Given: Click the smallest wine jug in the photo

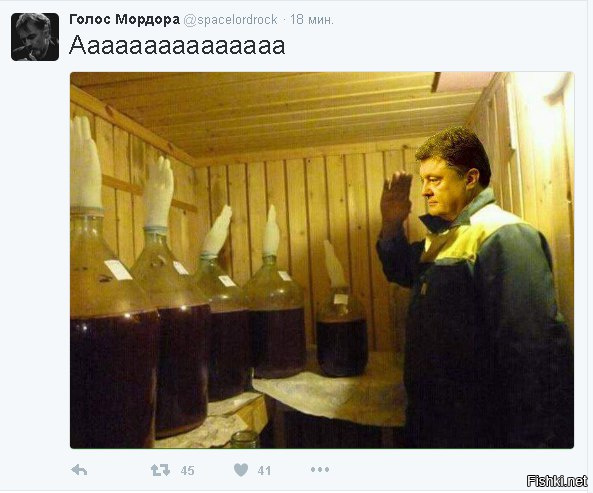Looking at the screenshot, I should click(x=342, y=331).
